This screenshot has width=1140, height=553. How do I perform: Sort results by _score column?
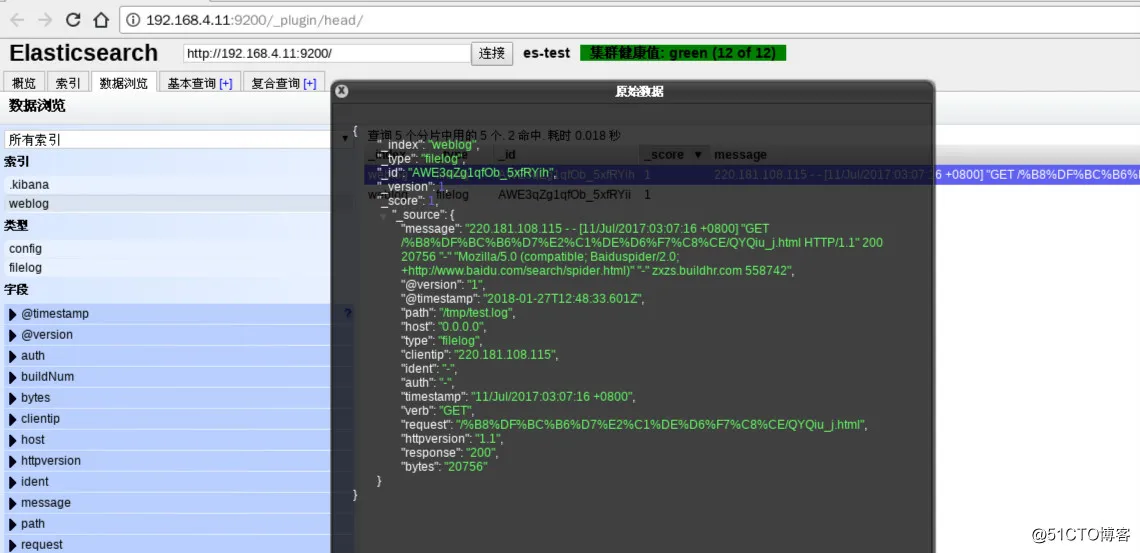[675, 155]
